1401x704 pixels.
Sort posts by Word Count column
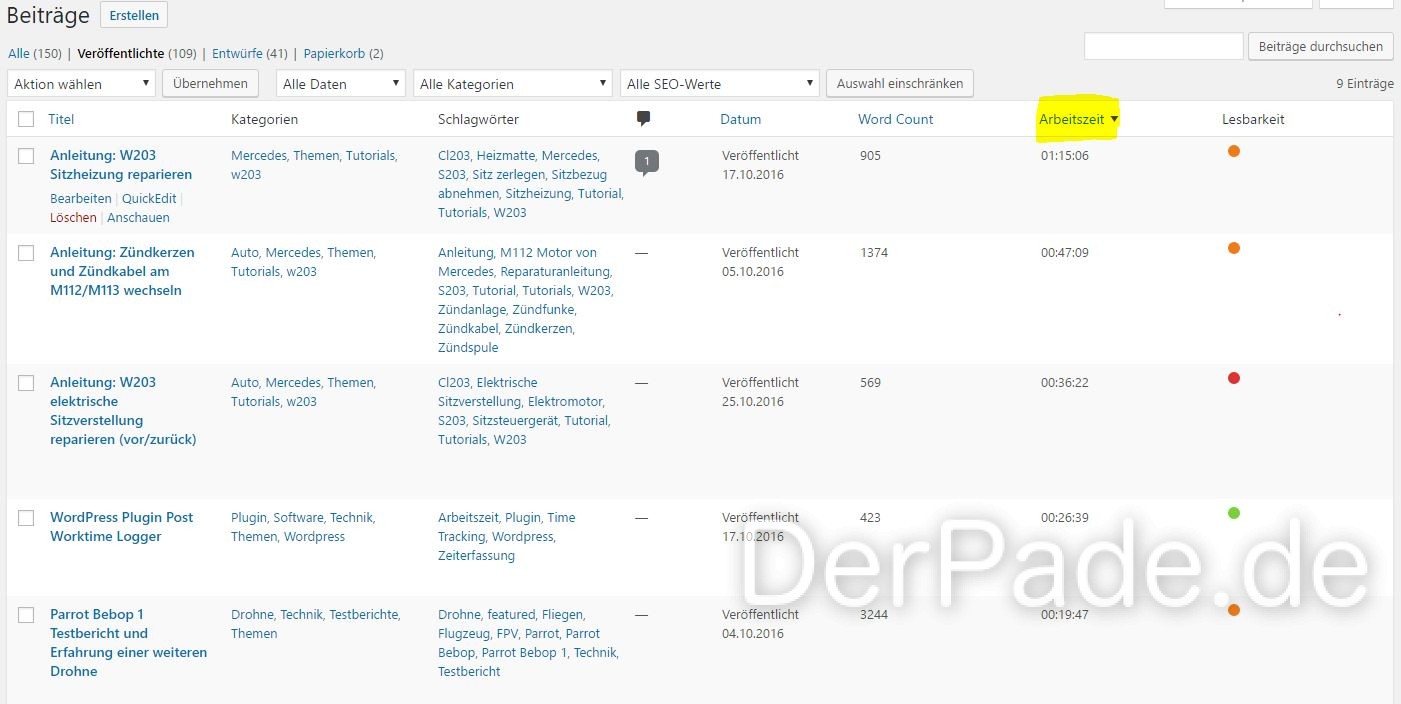tap(895, 119)
